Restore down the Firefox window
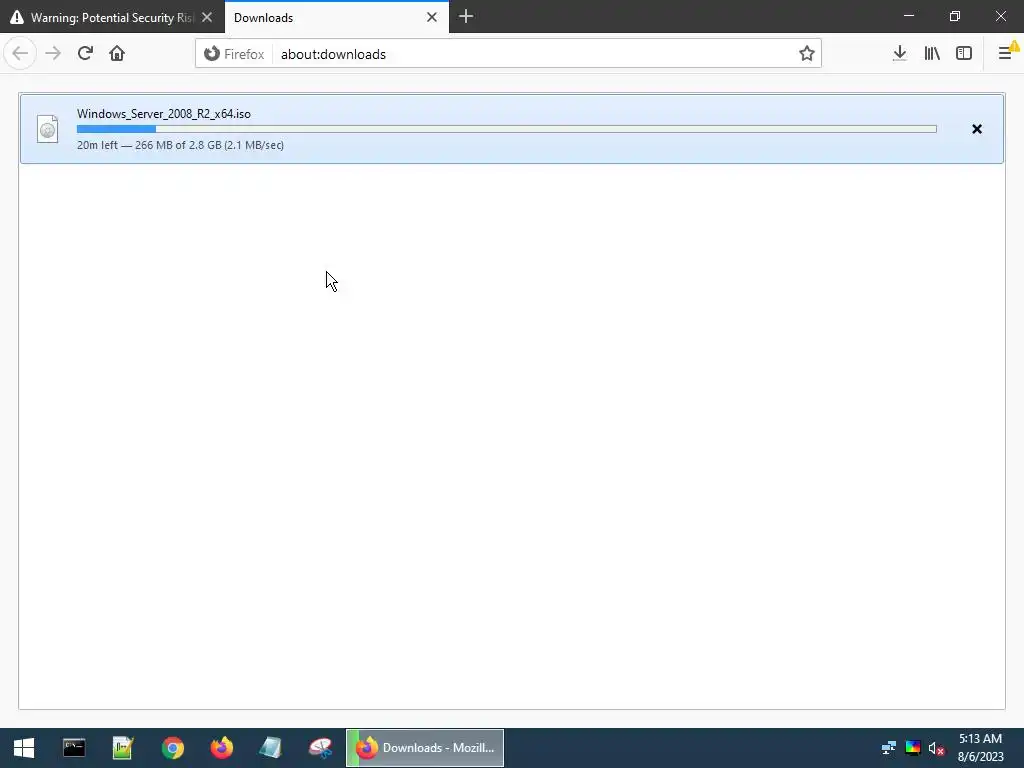 pyautogui.click(x=955, y=16)
